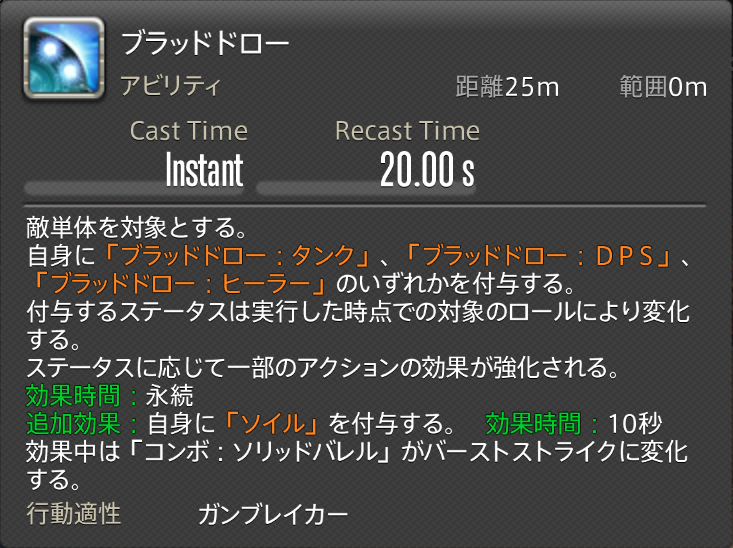Viewport: 733px width, 548px height.
Task: Click the recast time gauge bar
Action: 366,188
